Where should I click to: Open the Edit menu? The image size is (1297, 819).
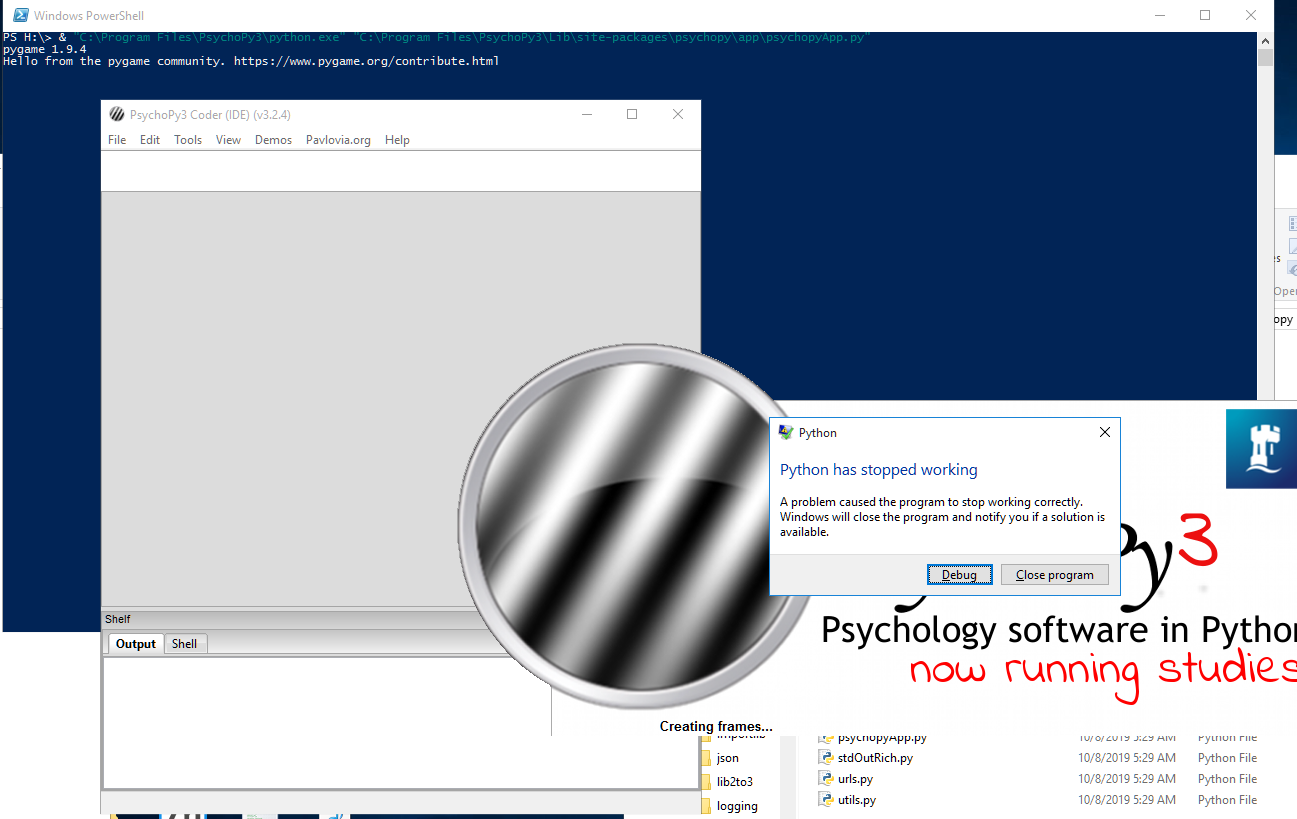[x=150, y=139]
